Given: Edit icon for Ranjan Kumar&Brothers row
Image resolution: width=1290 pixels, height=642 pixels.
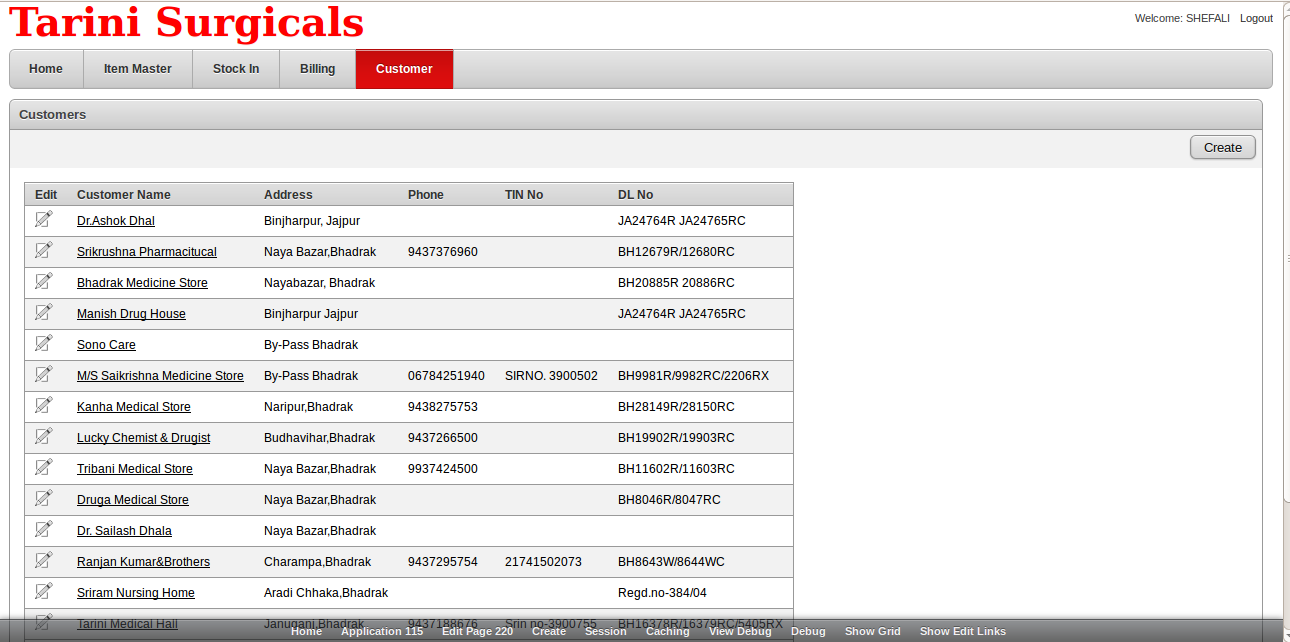Looking at the screenshot, I should coord(44,560).
